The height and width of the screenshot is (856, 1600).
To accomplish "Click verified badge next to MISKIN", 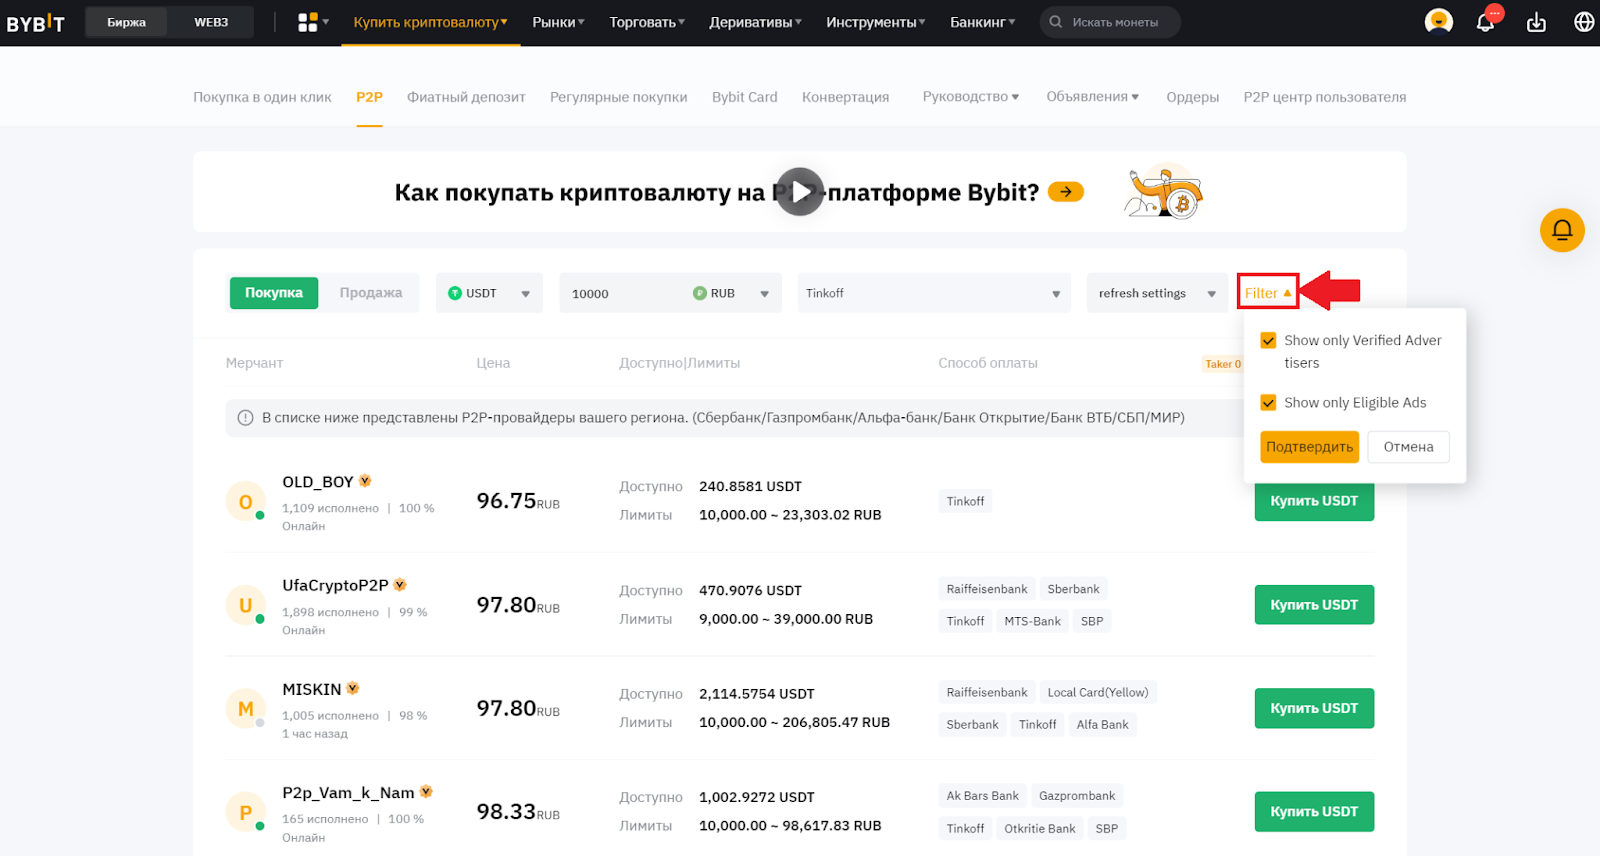I will (352, 689).
